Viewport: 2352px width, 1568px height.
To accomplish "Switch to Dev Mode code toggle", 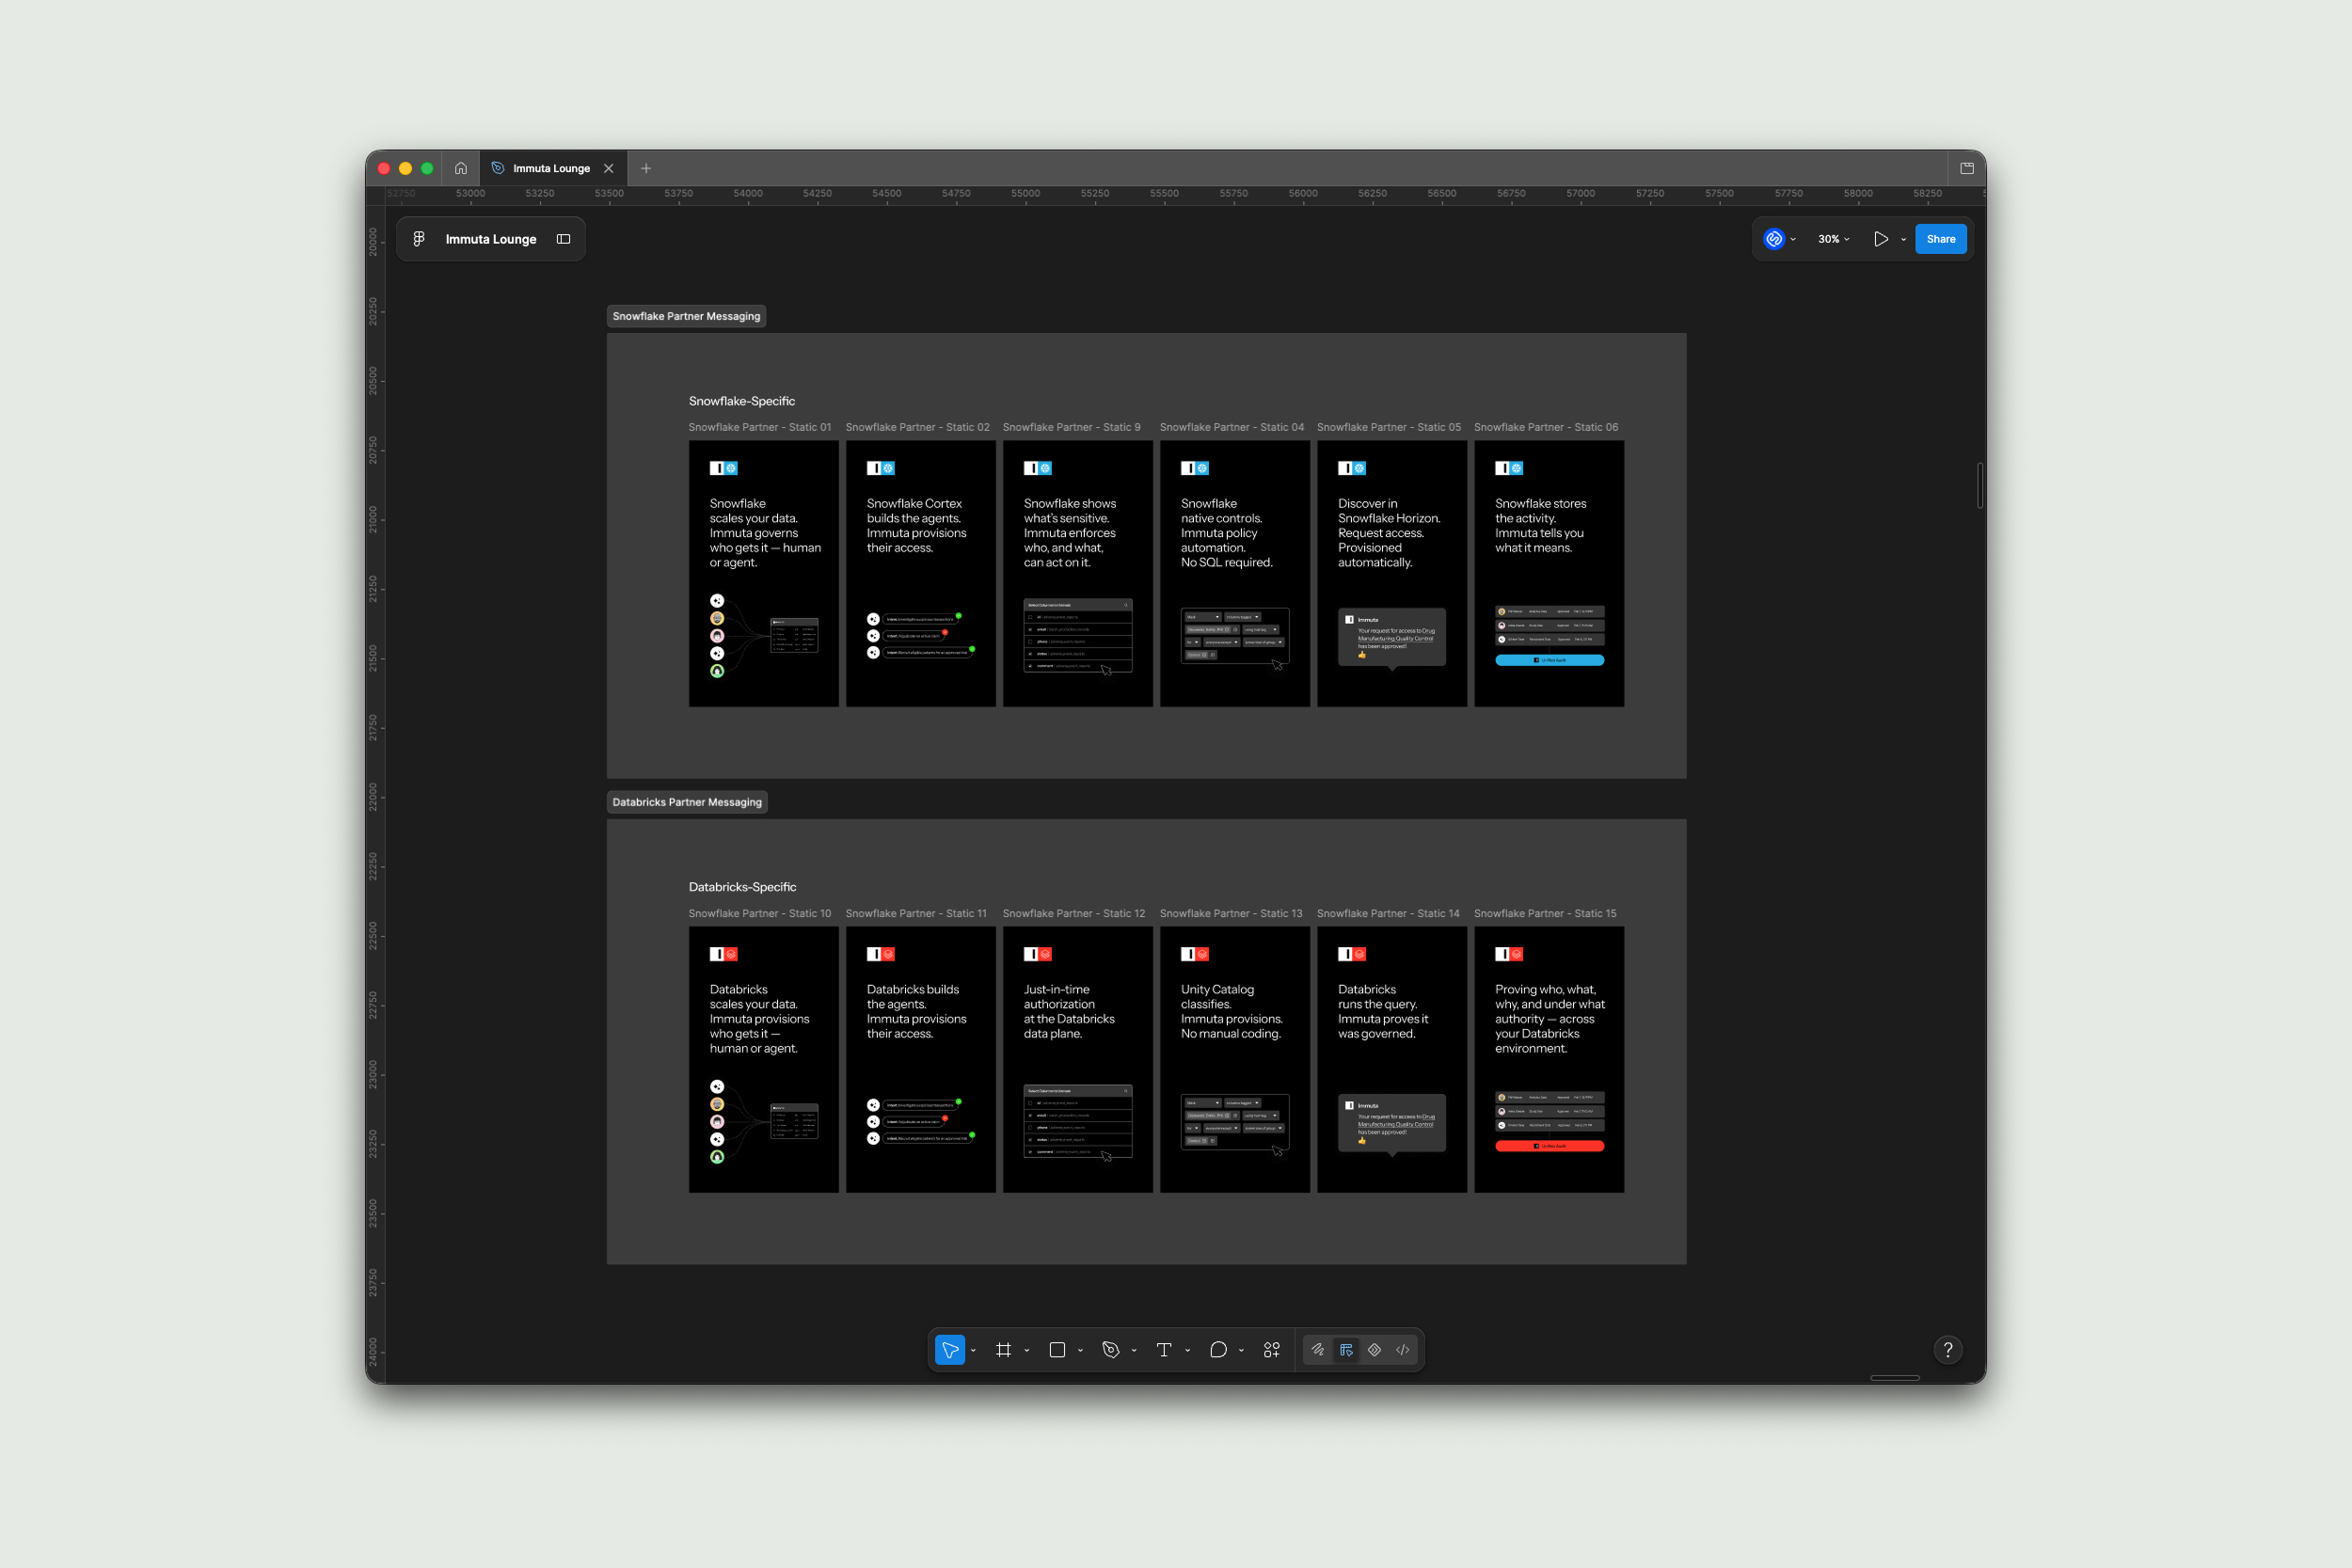I will 1403,1350.
